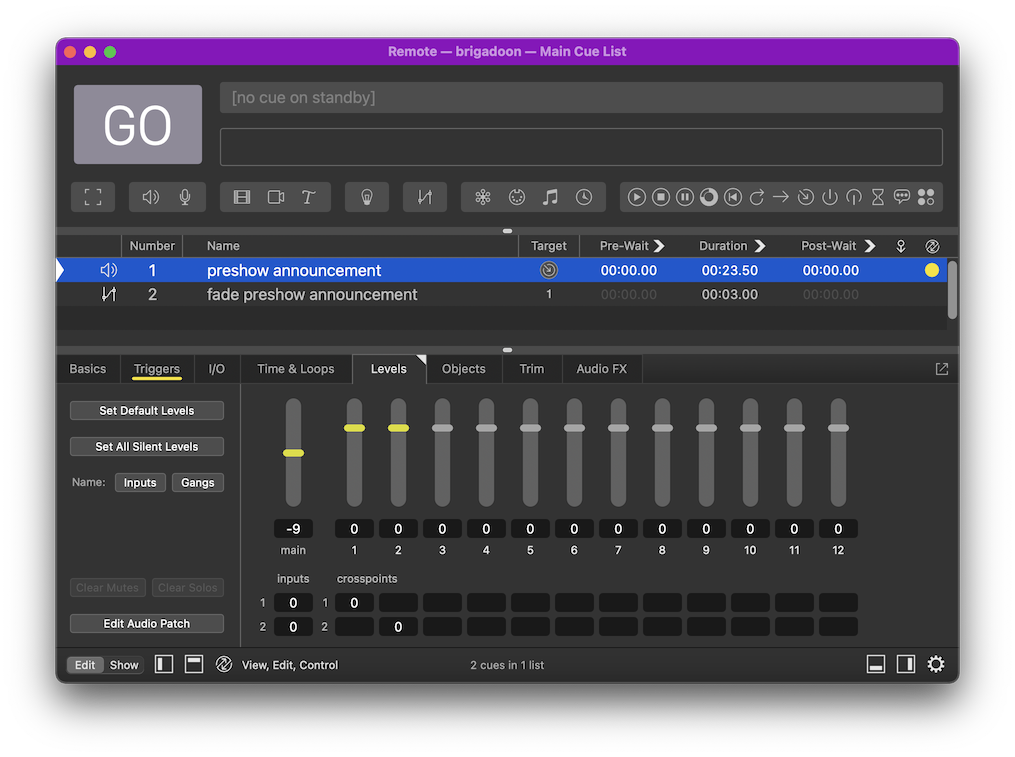Expand the Pre-Wait column arrow
The width and height of the screenshot is (1015, 757).
pos(660,246)
